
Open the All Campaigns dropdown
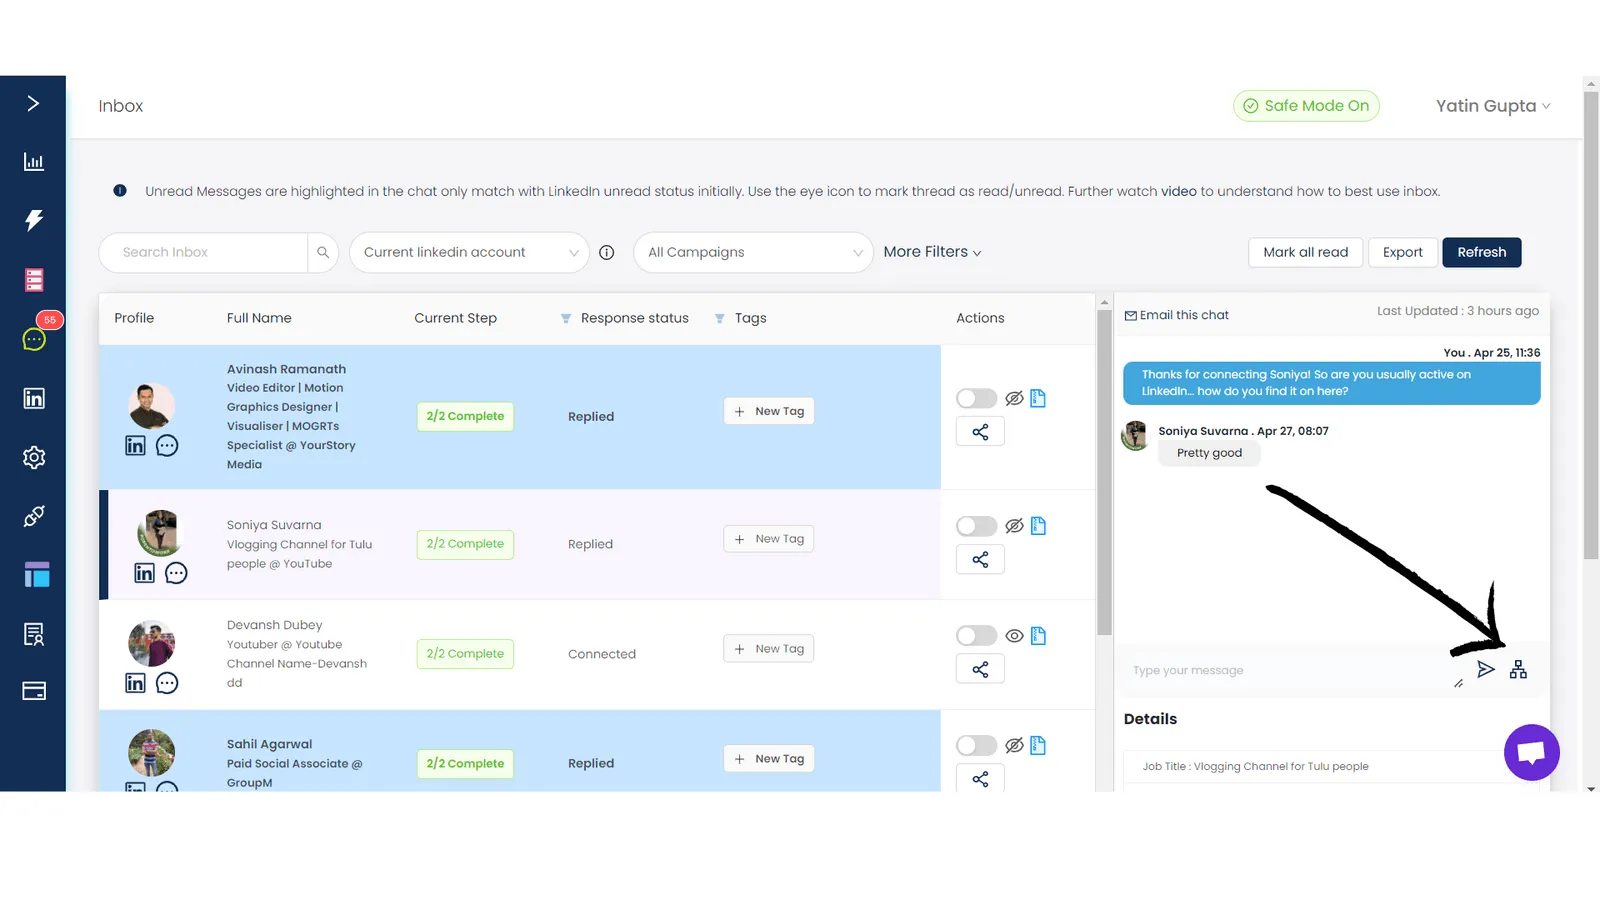tap(753, 252)
